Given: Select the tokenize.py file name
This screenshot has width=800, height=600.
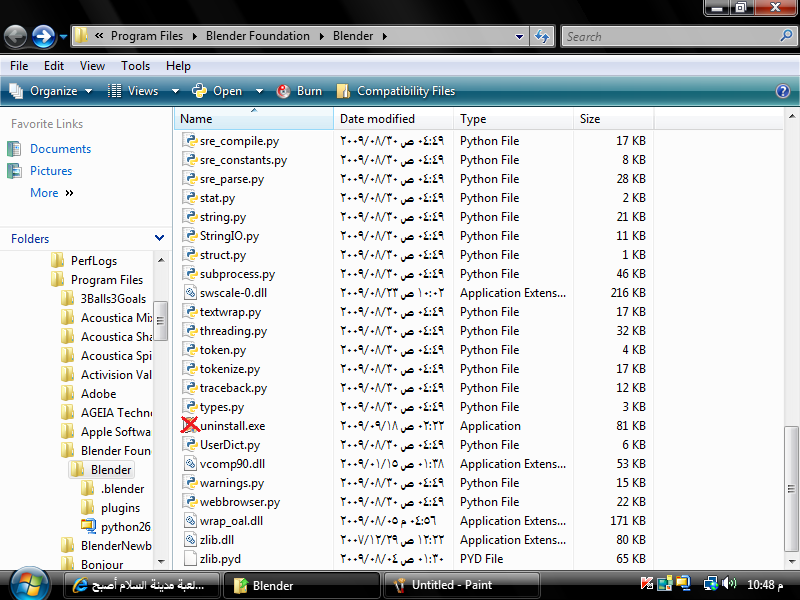Looking at the screenshot, I should click(x=230, y=369).
